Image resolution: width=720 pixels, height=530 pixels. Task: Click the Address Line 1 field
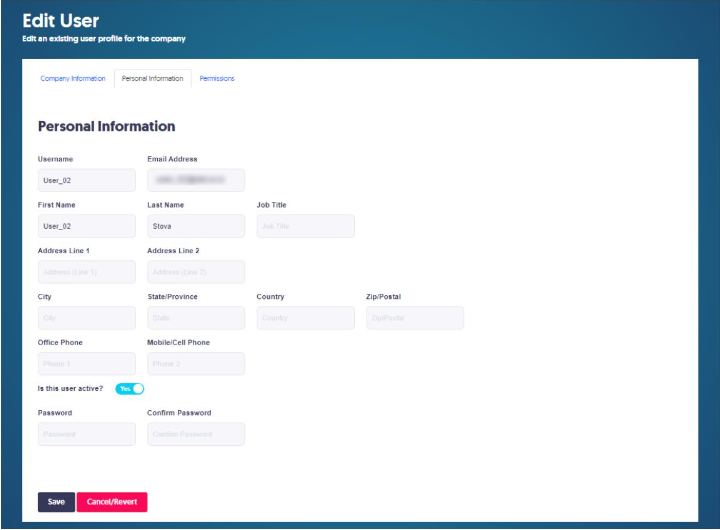click(x=87, y=272)
